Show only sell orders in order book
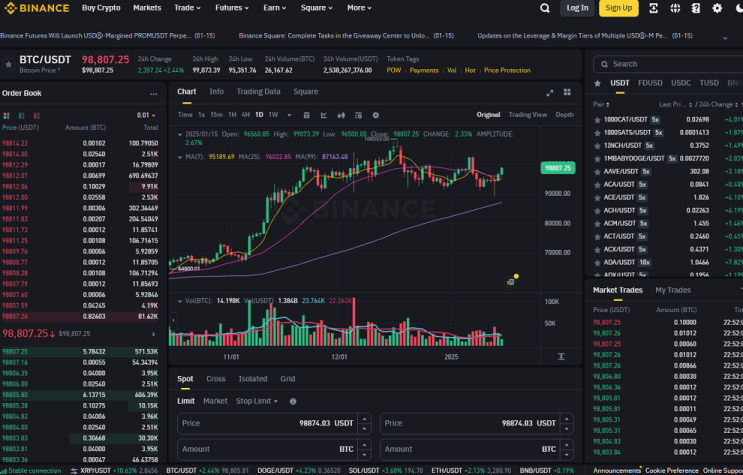 (x=36, y=116)
